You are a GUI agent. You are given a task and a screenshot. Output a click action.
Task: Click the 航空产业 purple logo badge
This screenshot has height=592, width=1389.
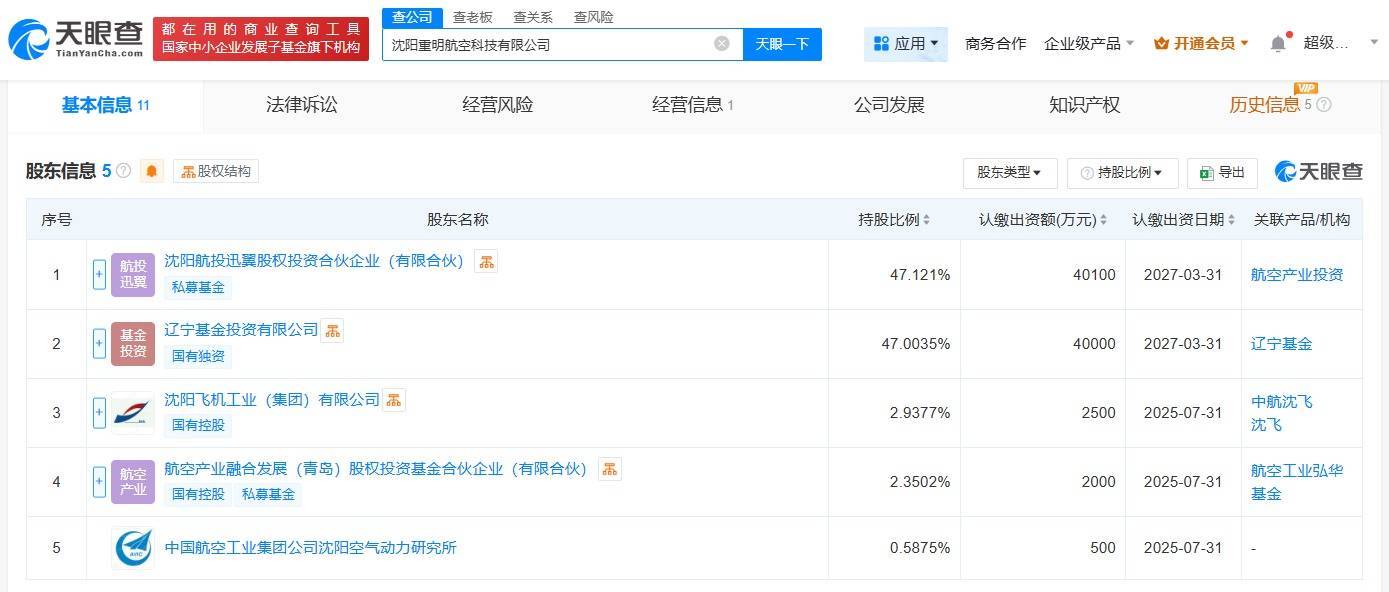pos(133,482)
